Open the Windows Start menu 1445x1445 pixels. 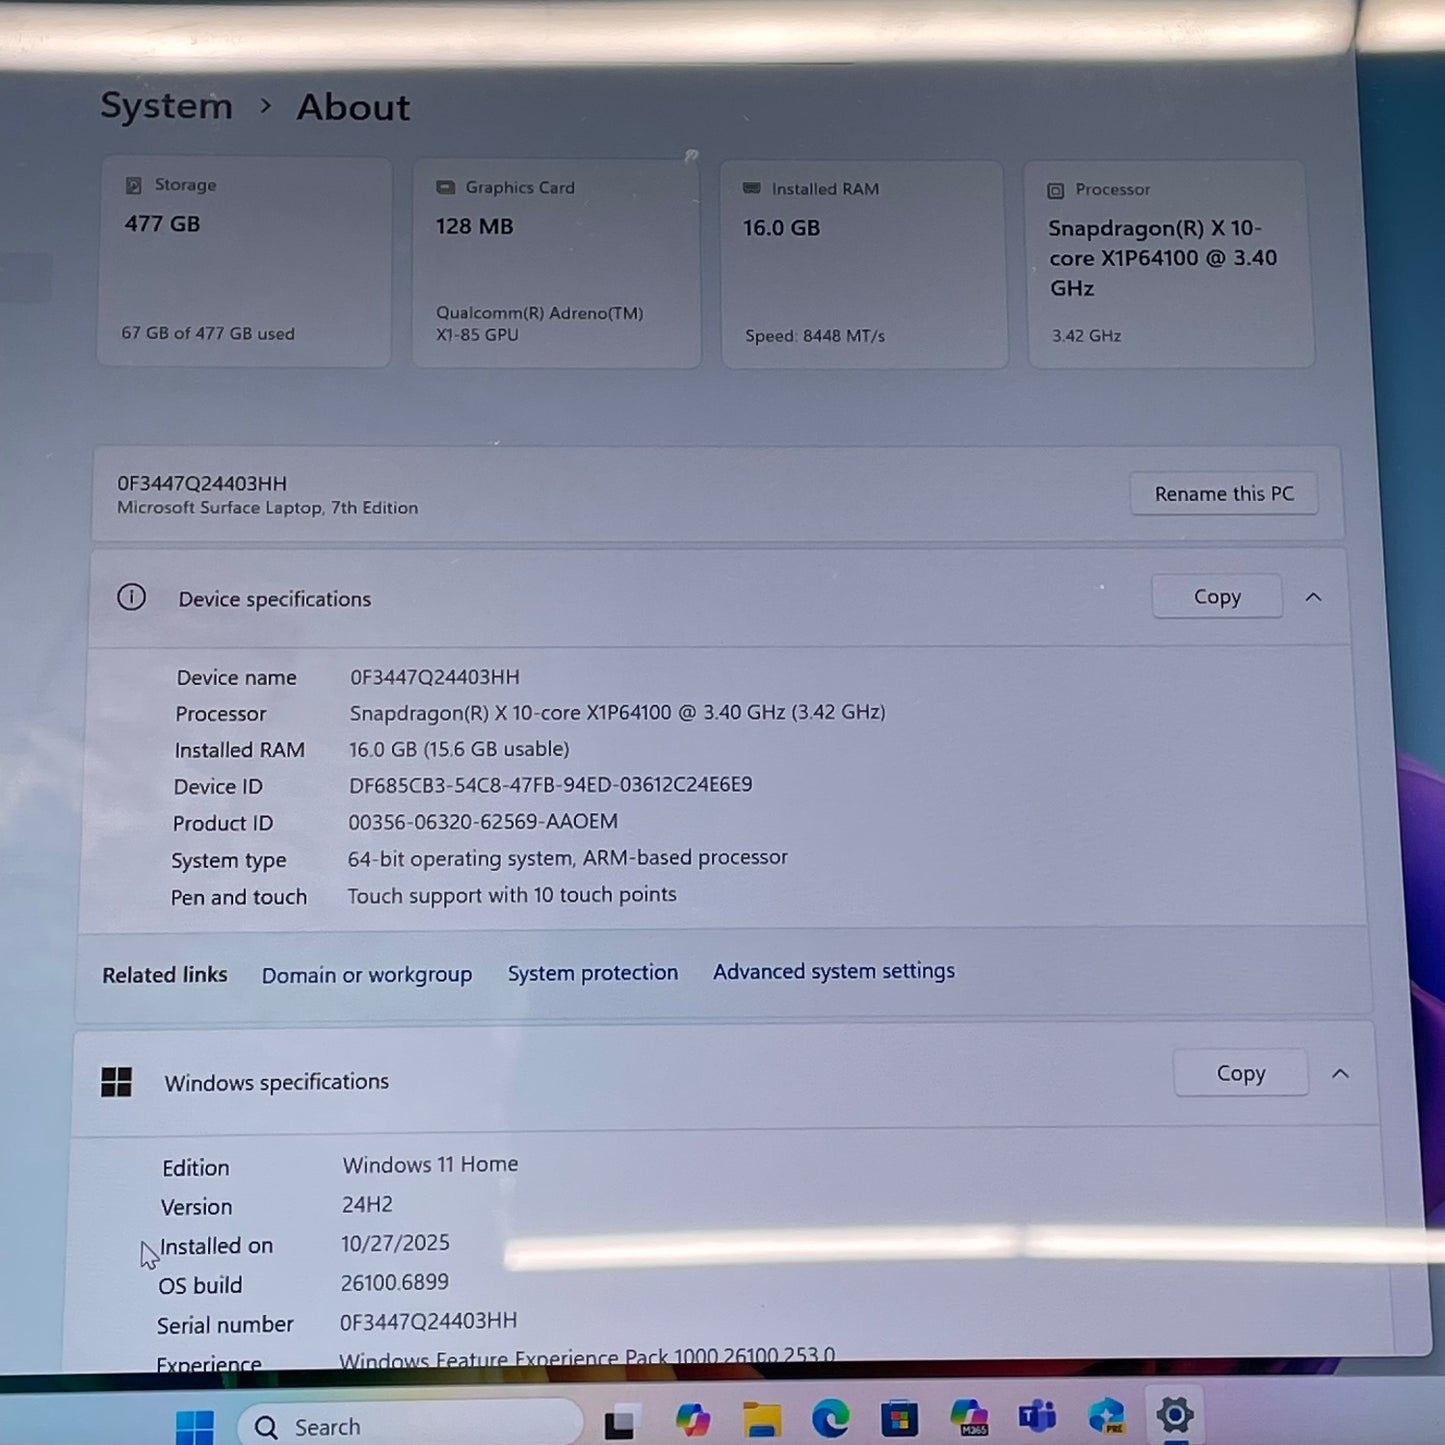point(194,1425)
